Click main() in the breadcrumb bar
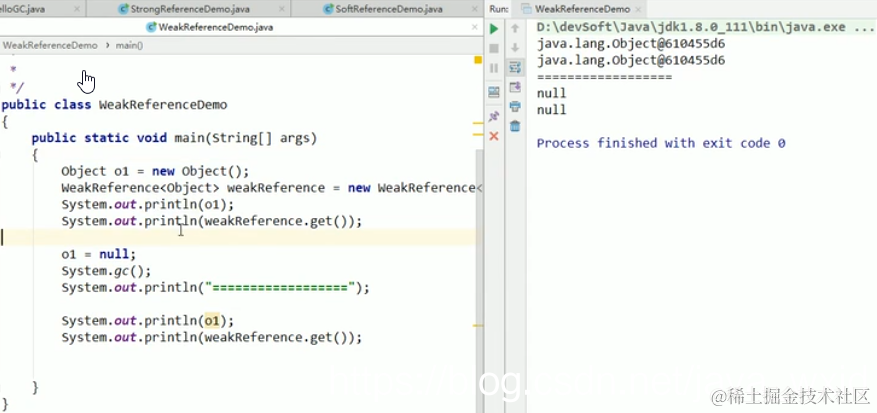Screen dimensions: 877x413 129,45
